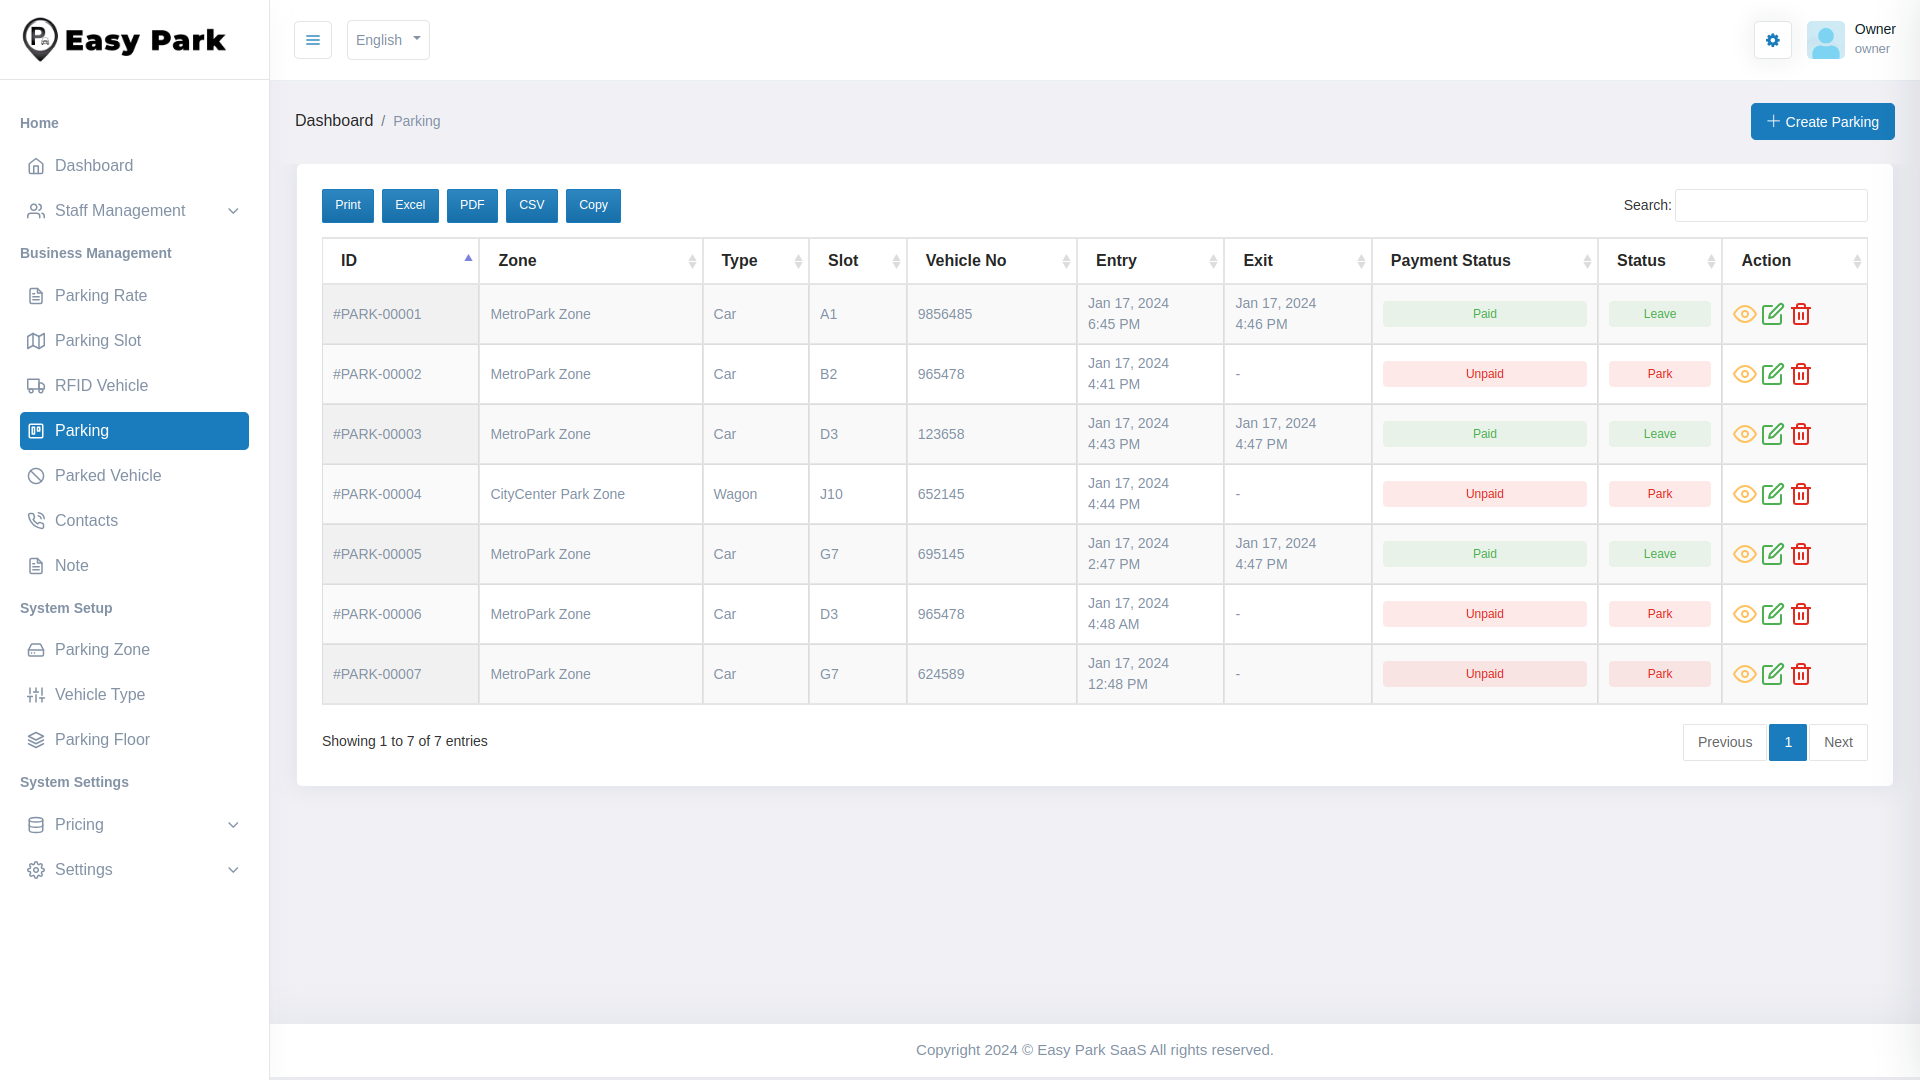Open the English language dropdown
Screen dimensions: 1920x1080
388,40
